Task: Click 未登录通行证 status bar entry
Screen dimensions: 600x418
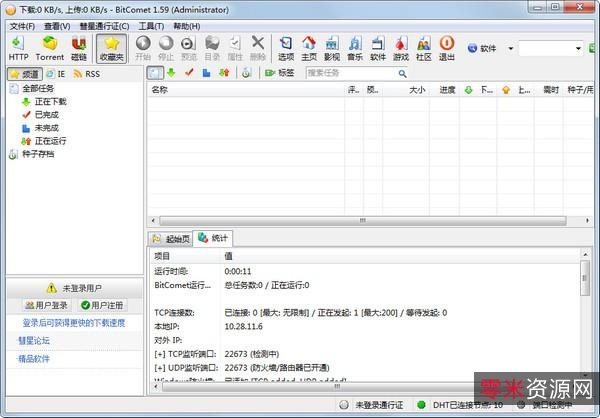Action: click(371, 405)
